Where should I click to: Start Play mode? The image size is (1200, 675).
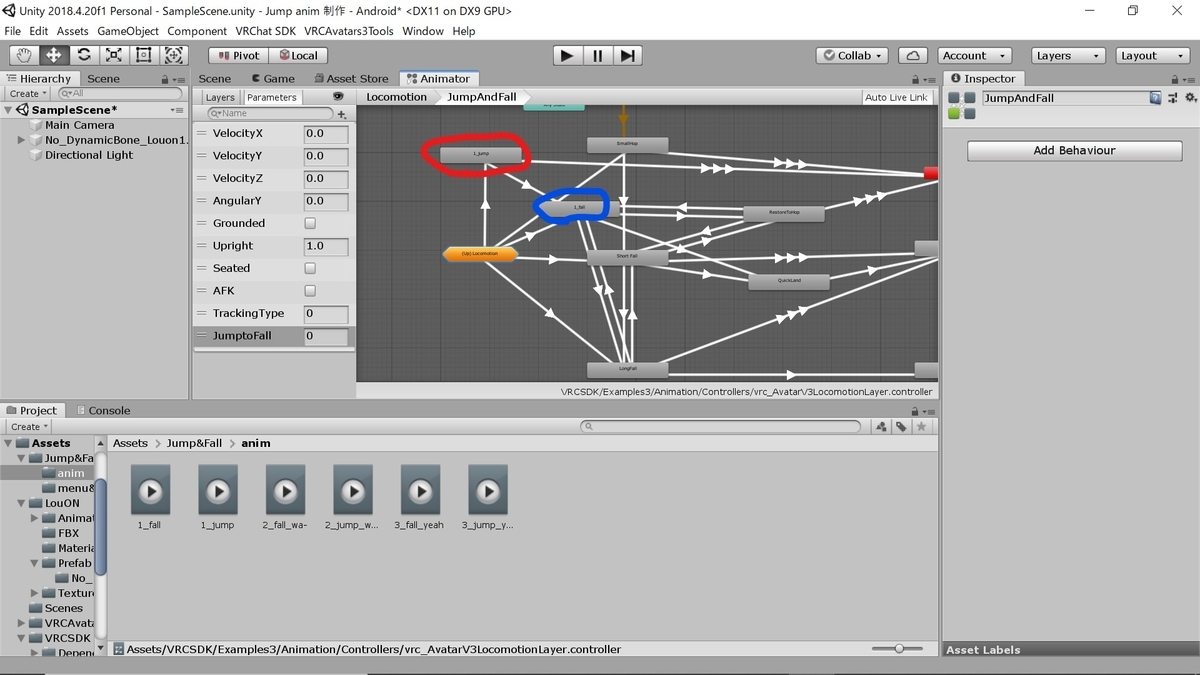pyautogui.click(x=567, y=56)
